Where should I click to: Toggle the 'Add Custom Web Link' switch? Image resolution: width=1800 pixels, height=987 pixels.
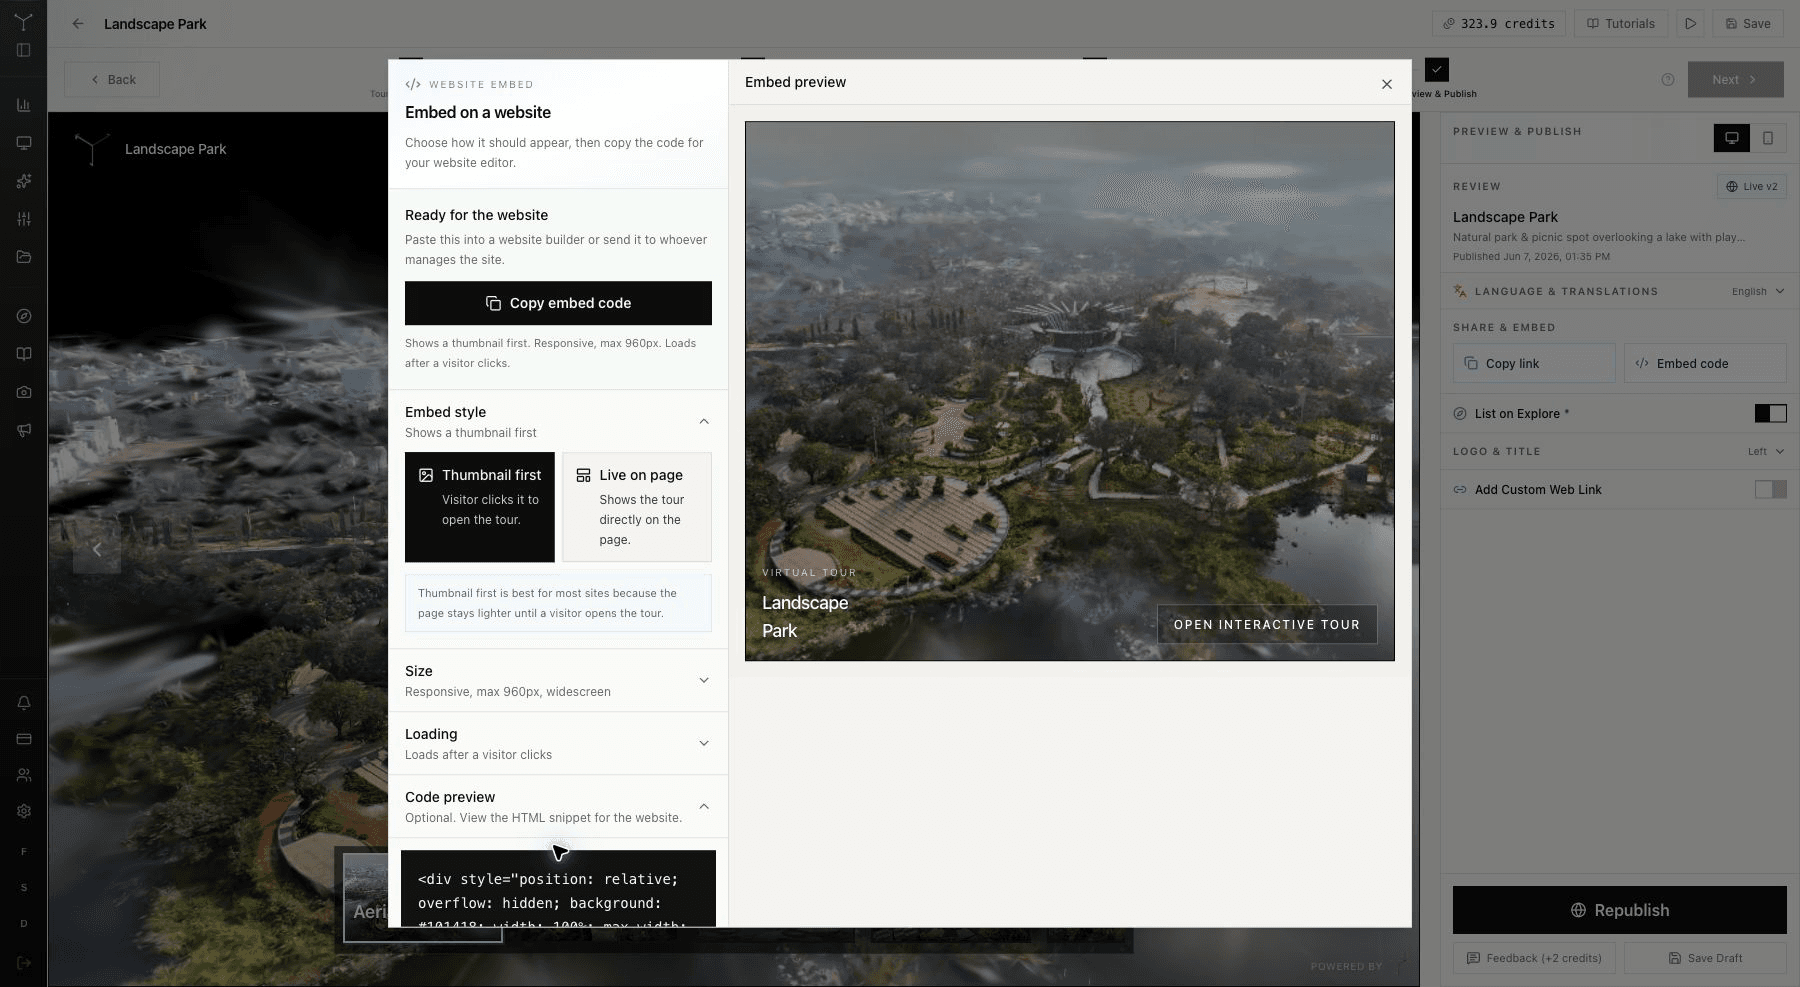click(x=1770, y=489)
